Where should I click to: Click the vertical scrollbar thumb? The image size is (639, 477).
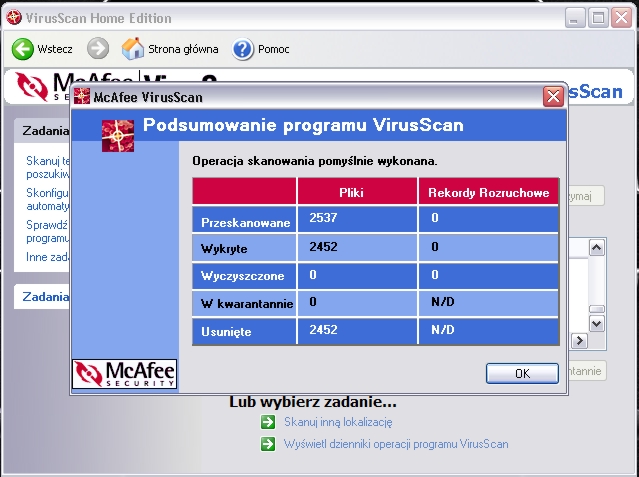click(597, 309)
